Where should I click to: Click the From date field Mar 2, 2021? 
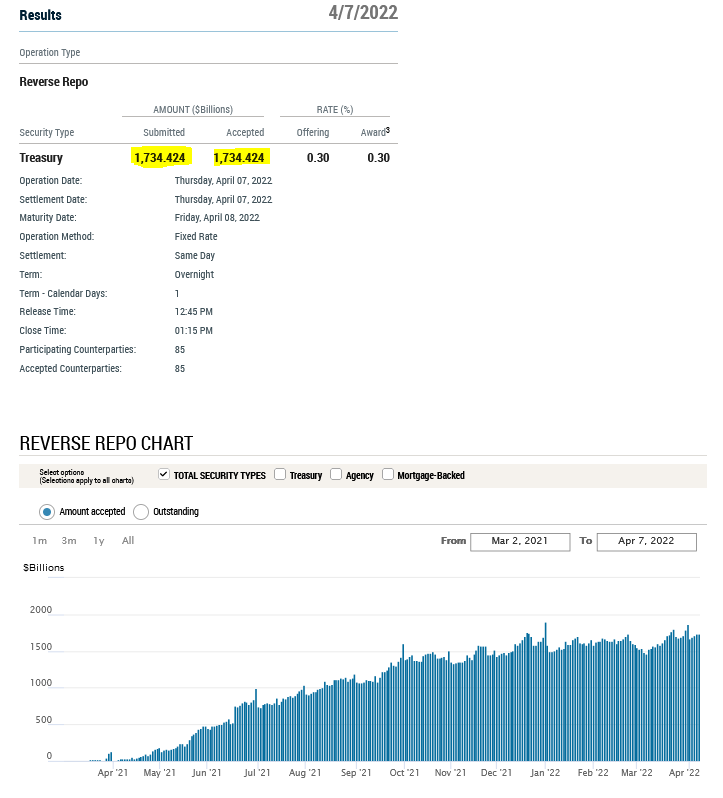[x=520, y=542]
